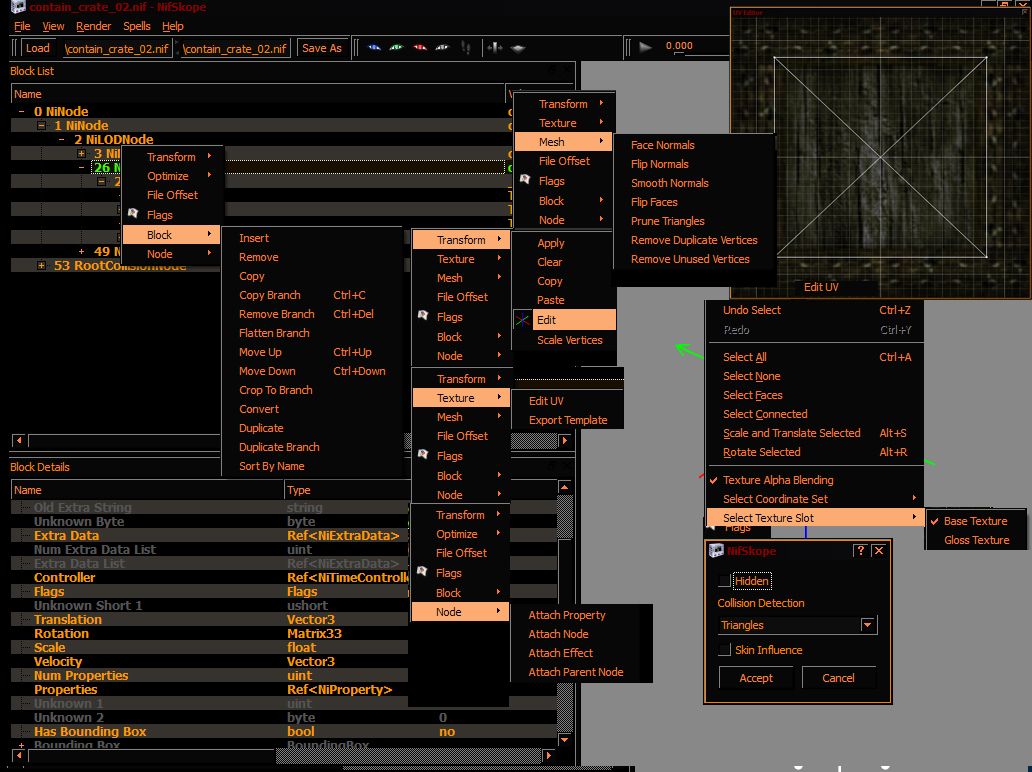This screenshot has width=1032, height=772.
Task: Open the Spells menu
Action: 137,26
